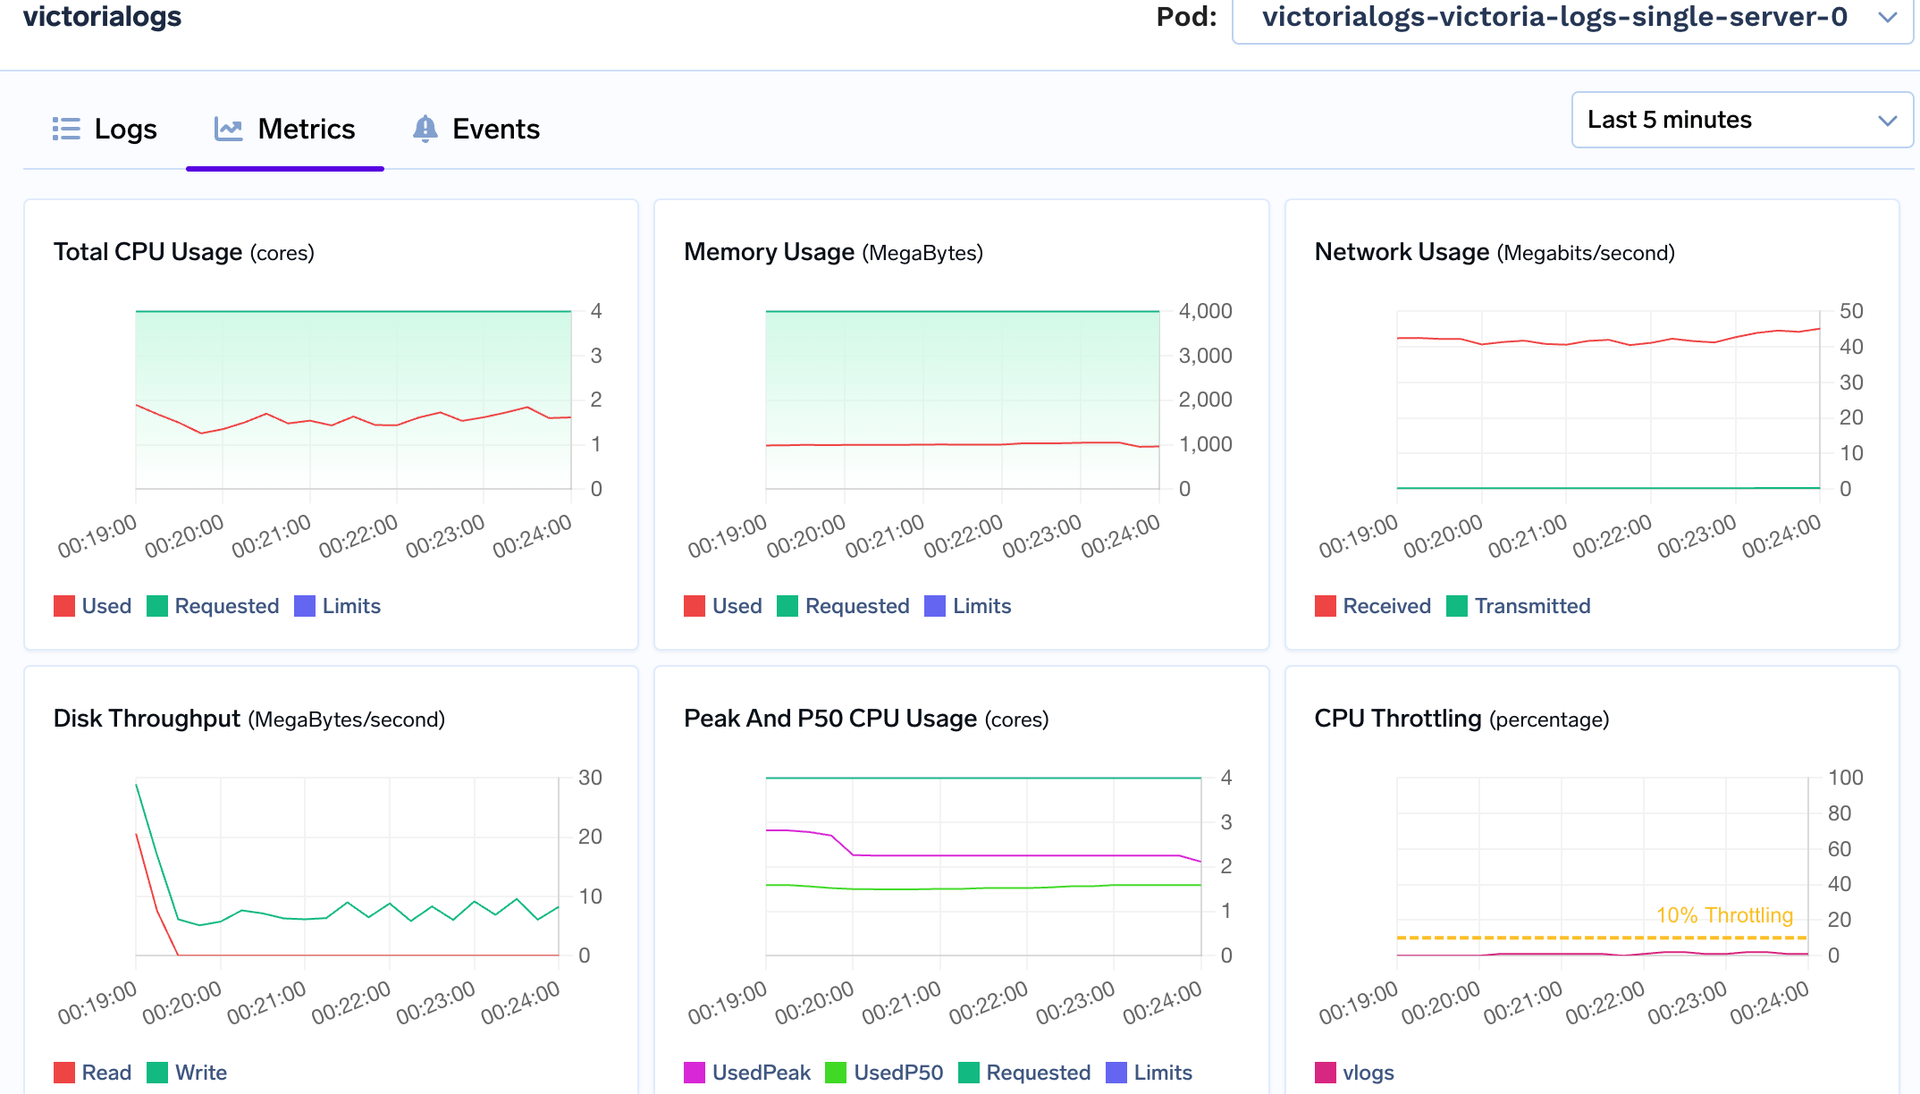The image size is (1920, 1094).
Task: Open the Last 5 minutes time range dropdown
Action: (1740, 119)
